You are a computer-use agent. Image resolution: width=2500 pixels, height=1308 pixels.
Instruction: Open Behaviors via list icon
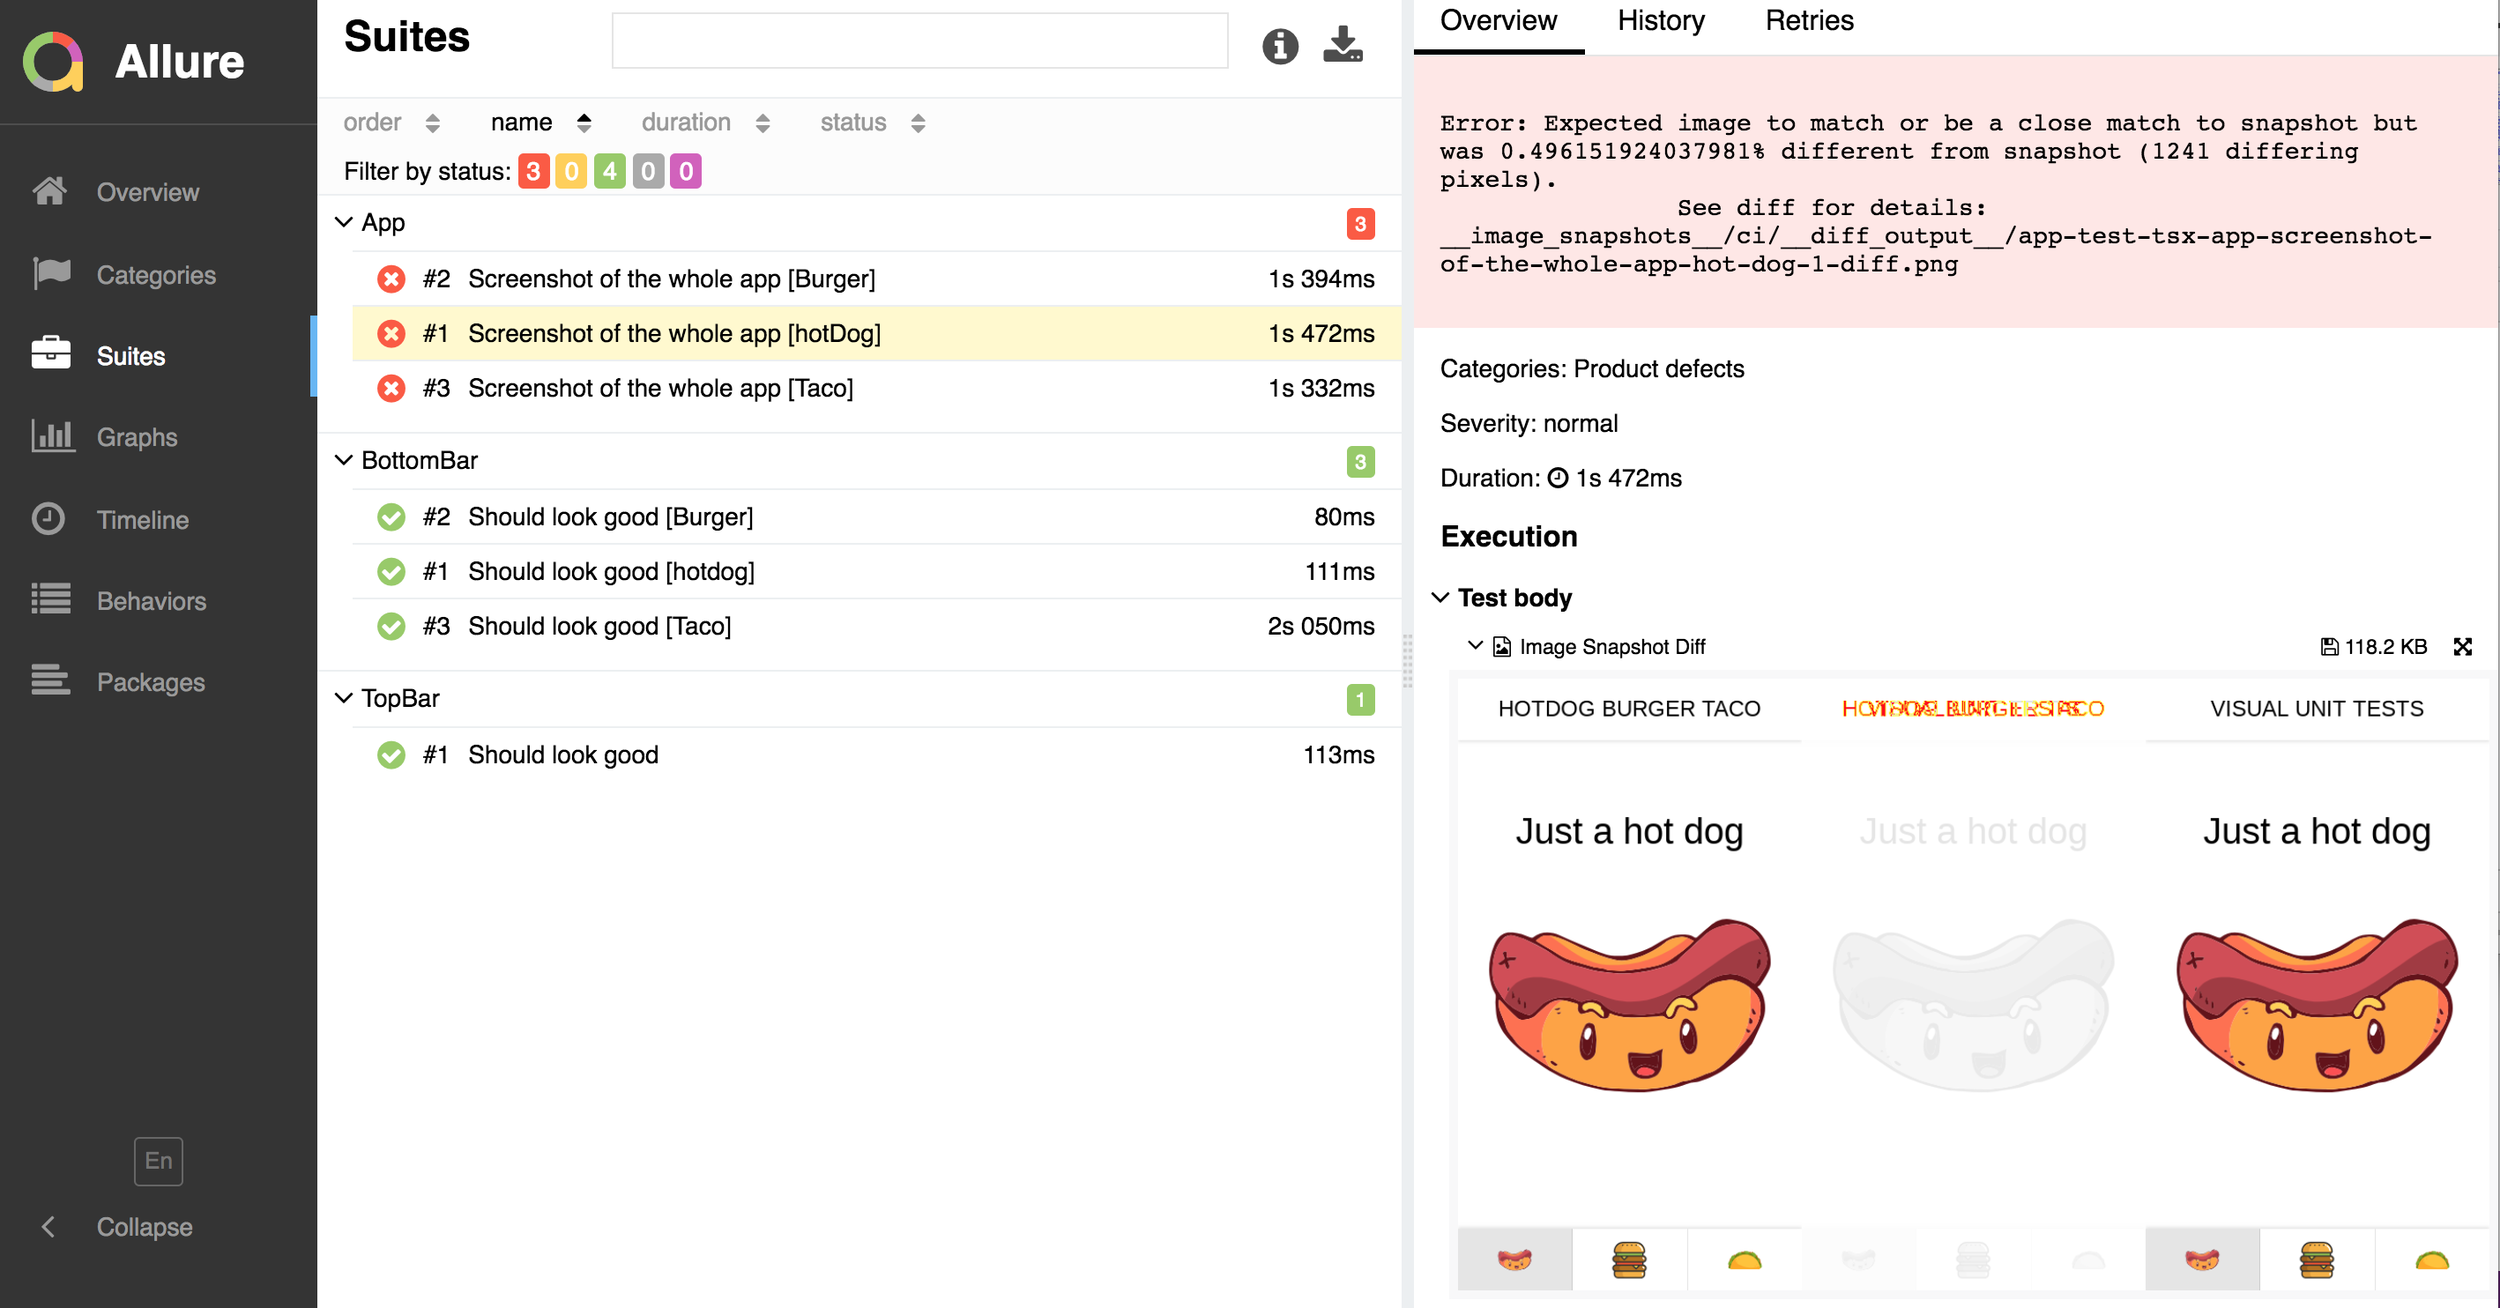coord(51,599)
